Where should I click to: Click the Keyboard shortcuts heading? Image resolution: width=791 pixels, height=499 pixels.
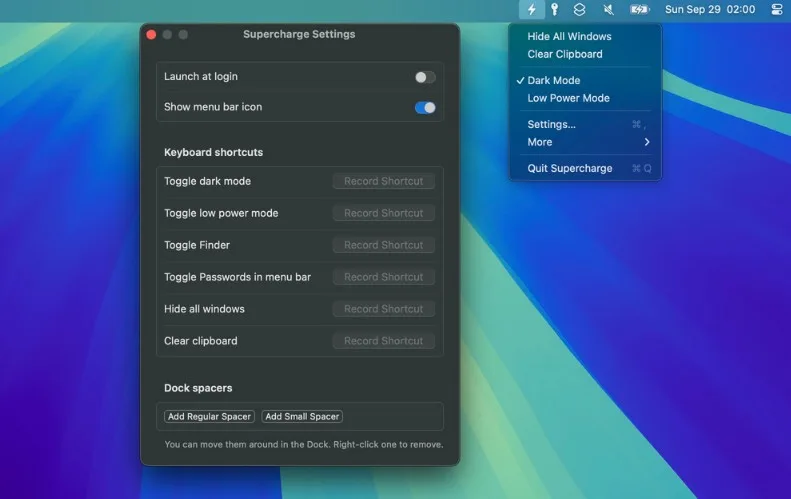coord(213,152)
